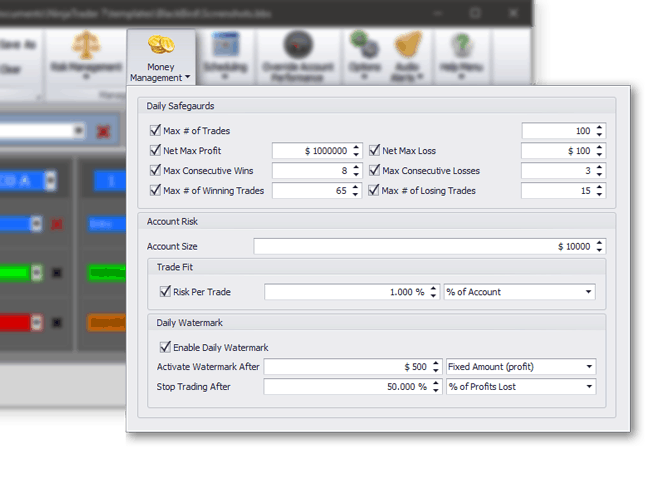Decrease the Stop Trading After percentage

(x=436, y=390)
